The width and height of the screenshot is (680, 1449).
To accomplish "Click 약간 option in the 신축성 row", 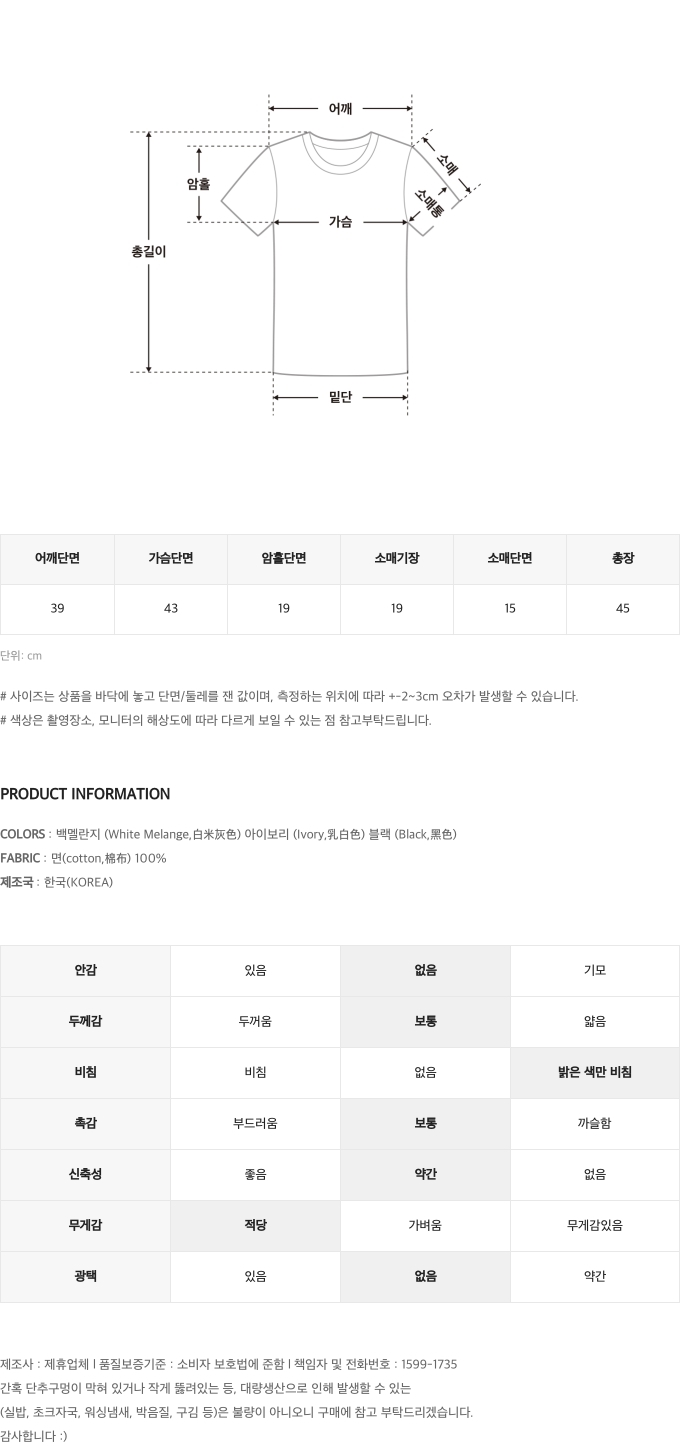I will point(425,1174).
